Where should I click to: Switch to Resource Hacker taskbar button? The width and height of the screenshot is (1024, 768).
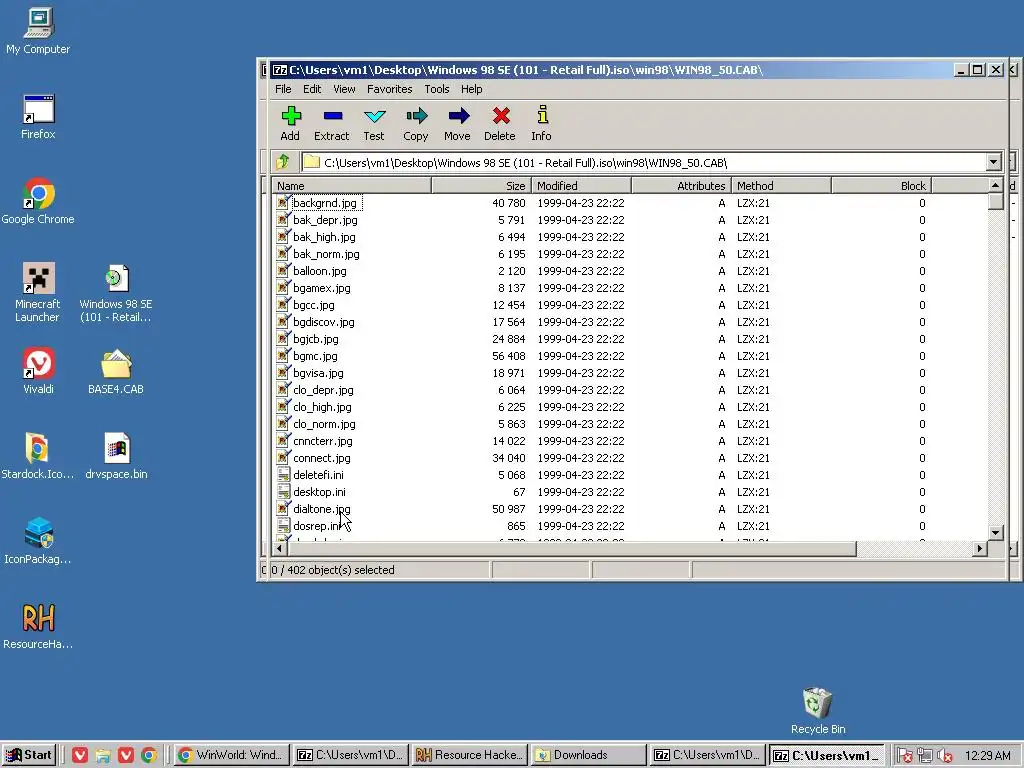[469, 755]
